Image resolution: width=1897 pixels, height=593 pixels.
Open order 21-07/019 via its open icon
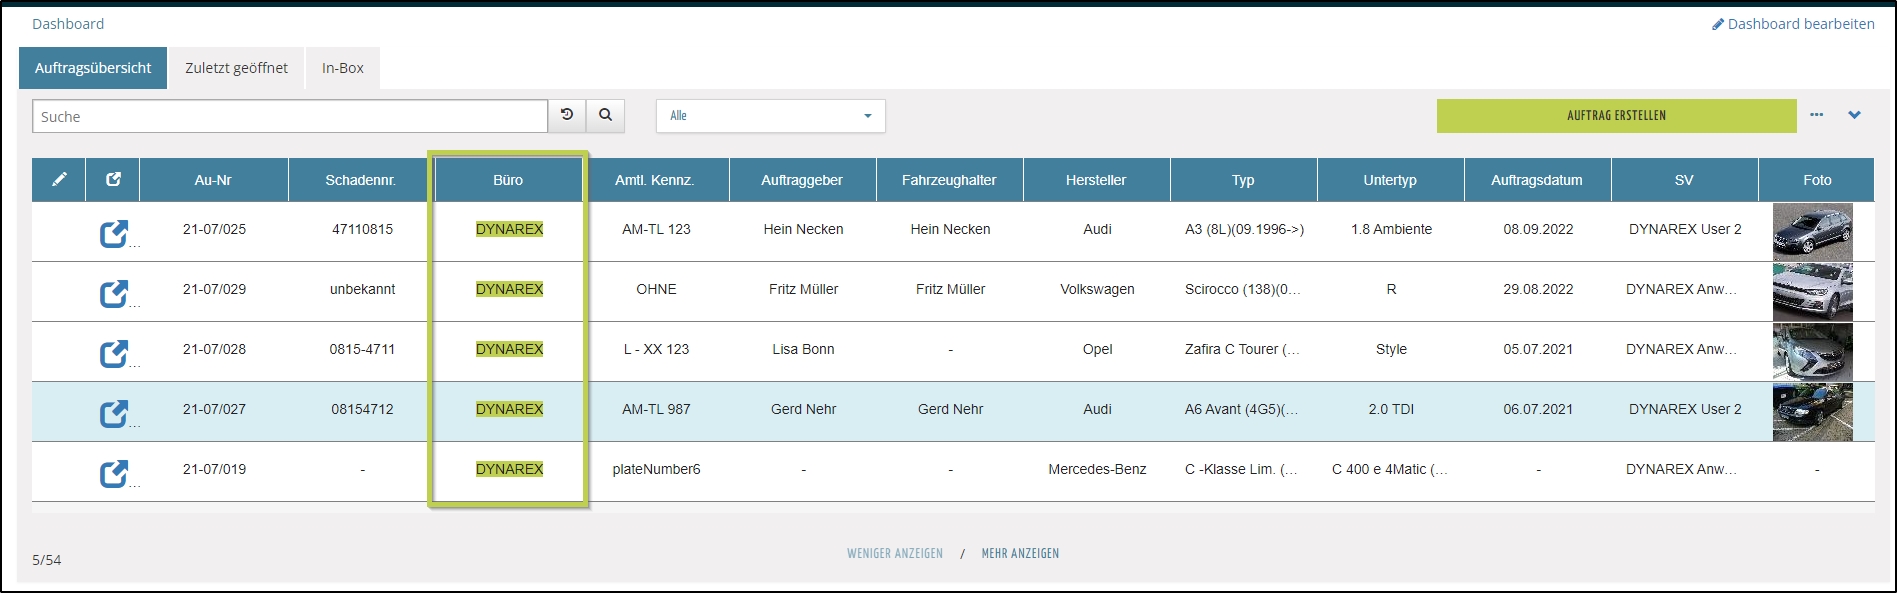point(113,473)
